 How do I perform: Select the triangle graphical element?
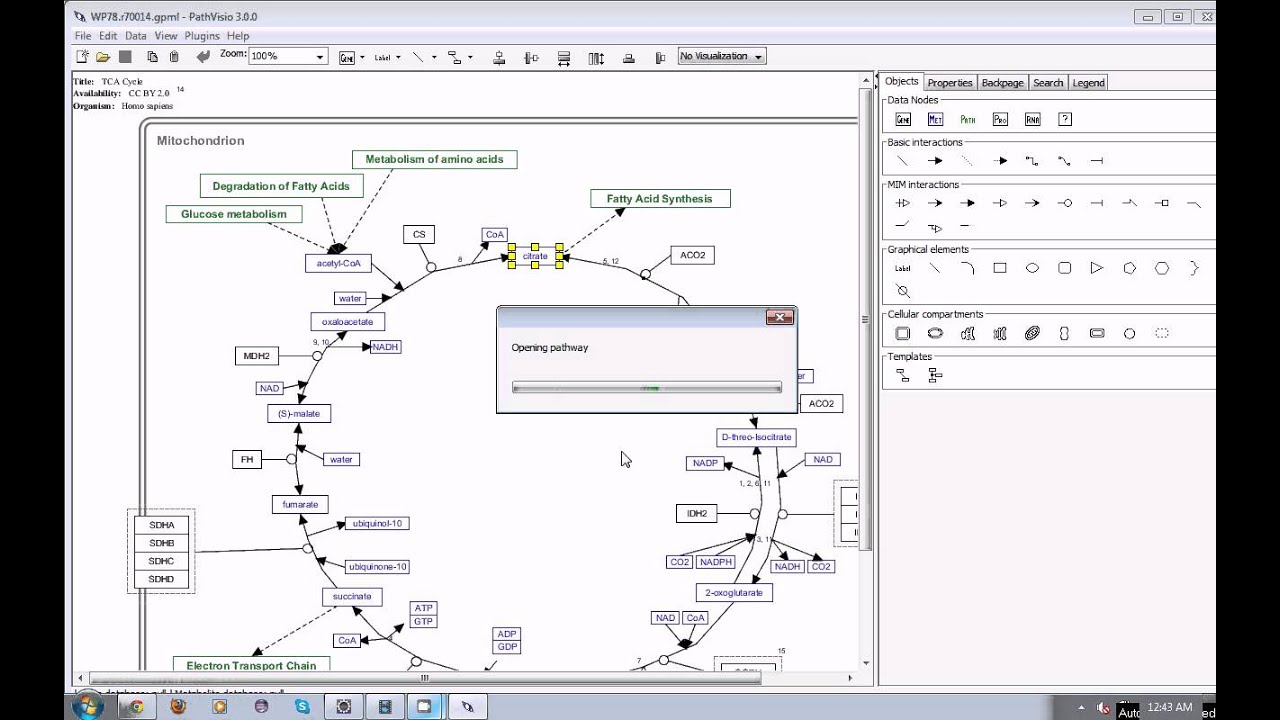pos(1097,268)
